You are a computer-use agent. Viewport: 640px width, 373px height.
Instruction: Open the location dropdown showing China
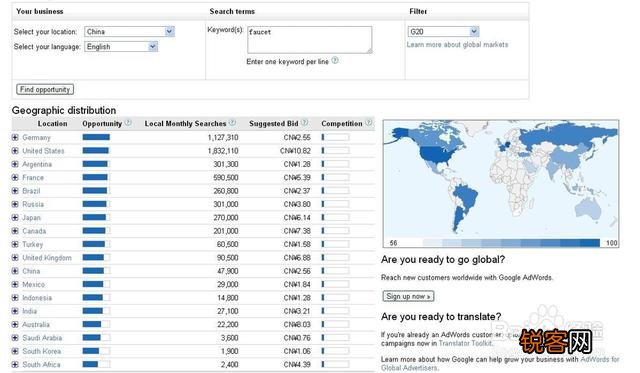point(129,32)
